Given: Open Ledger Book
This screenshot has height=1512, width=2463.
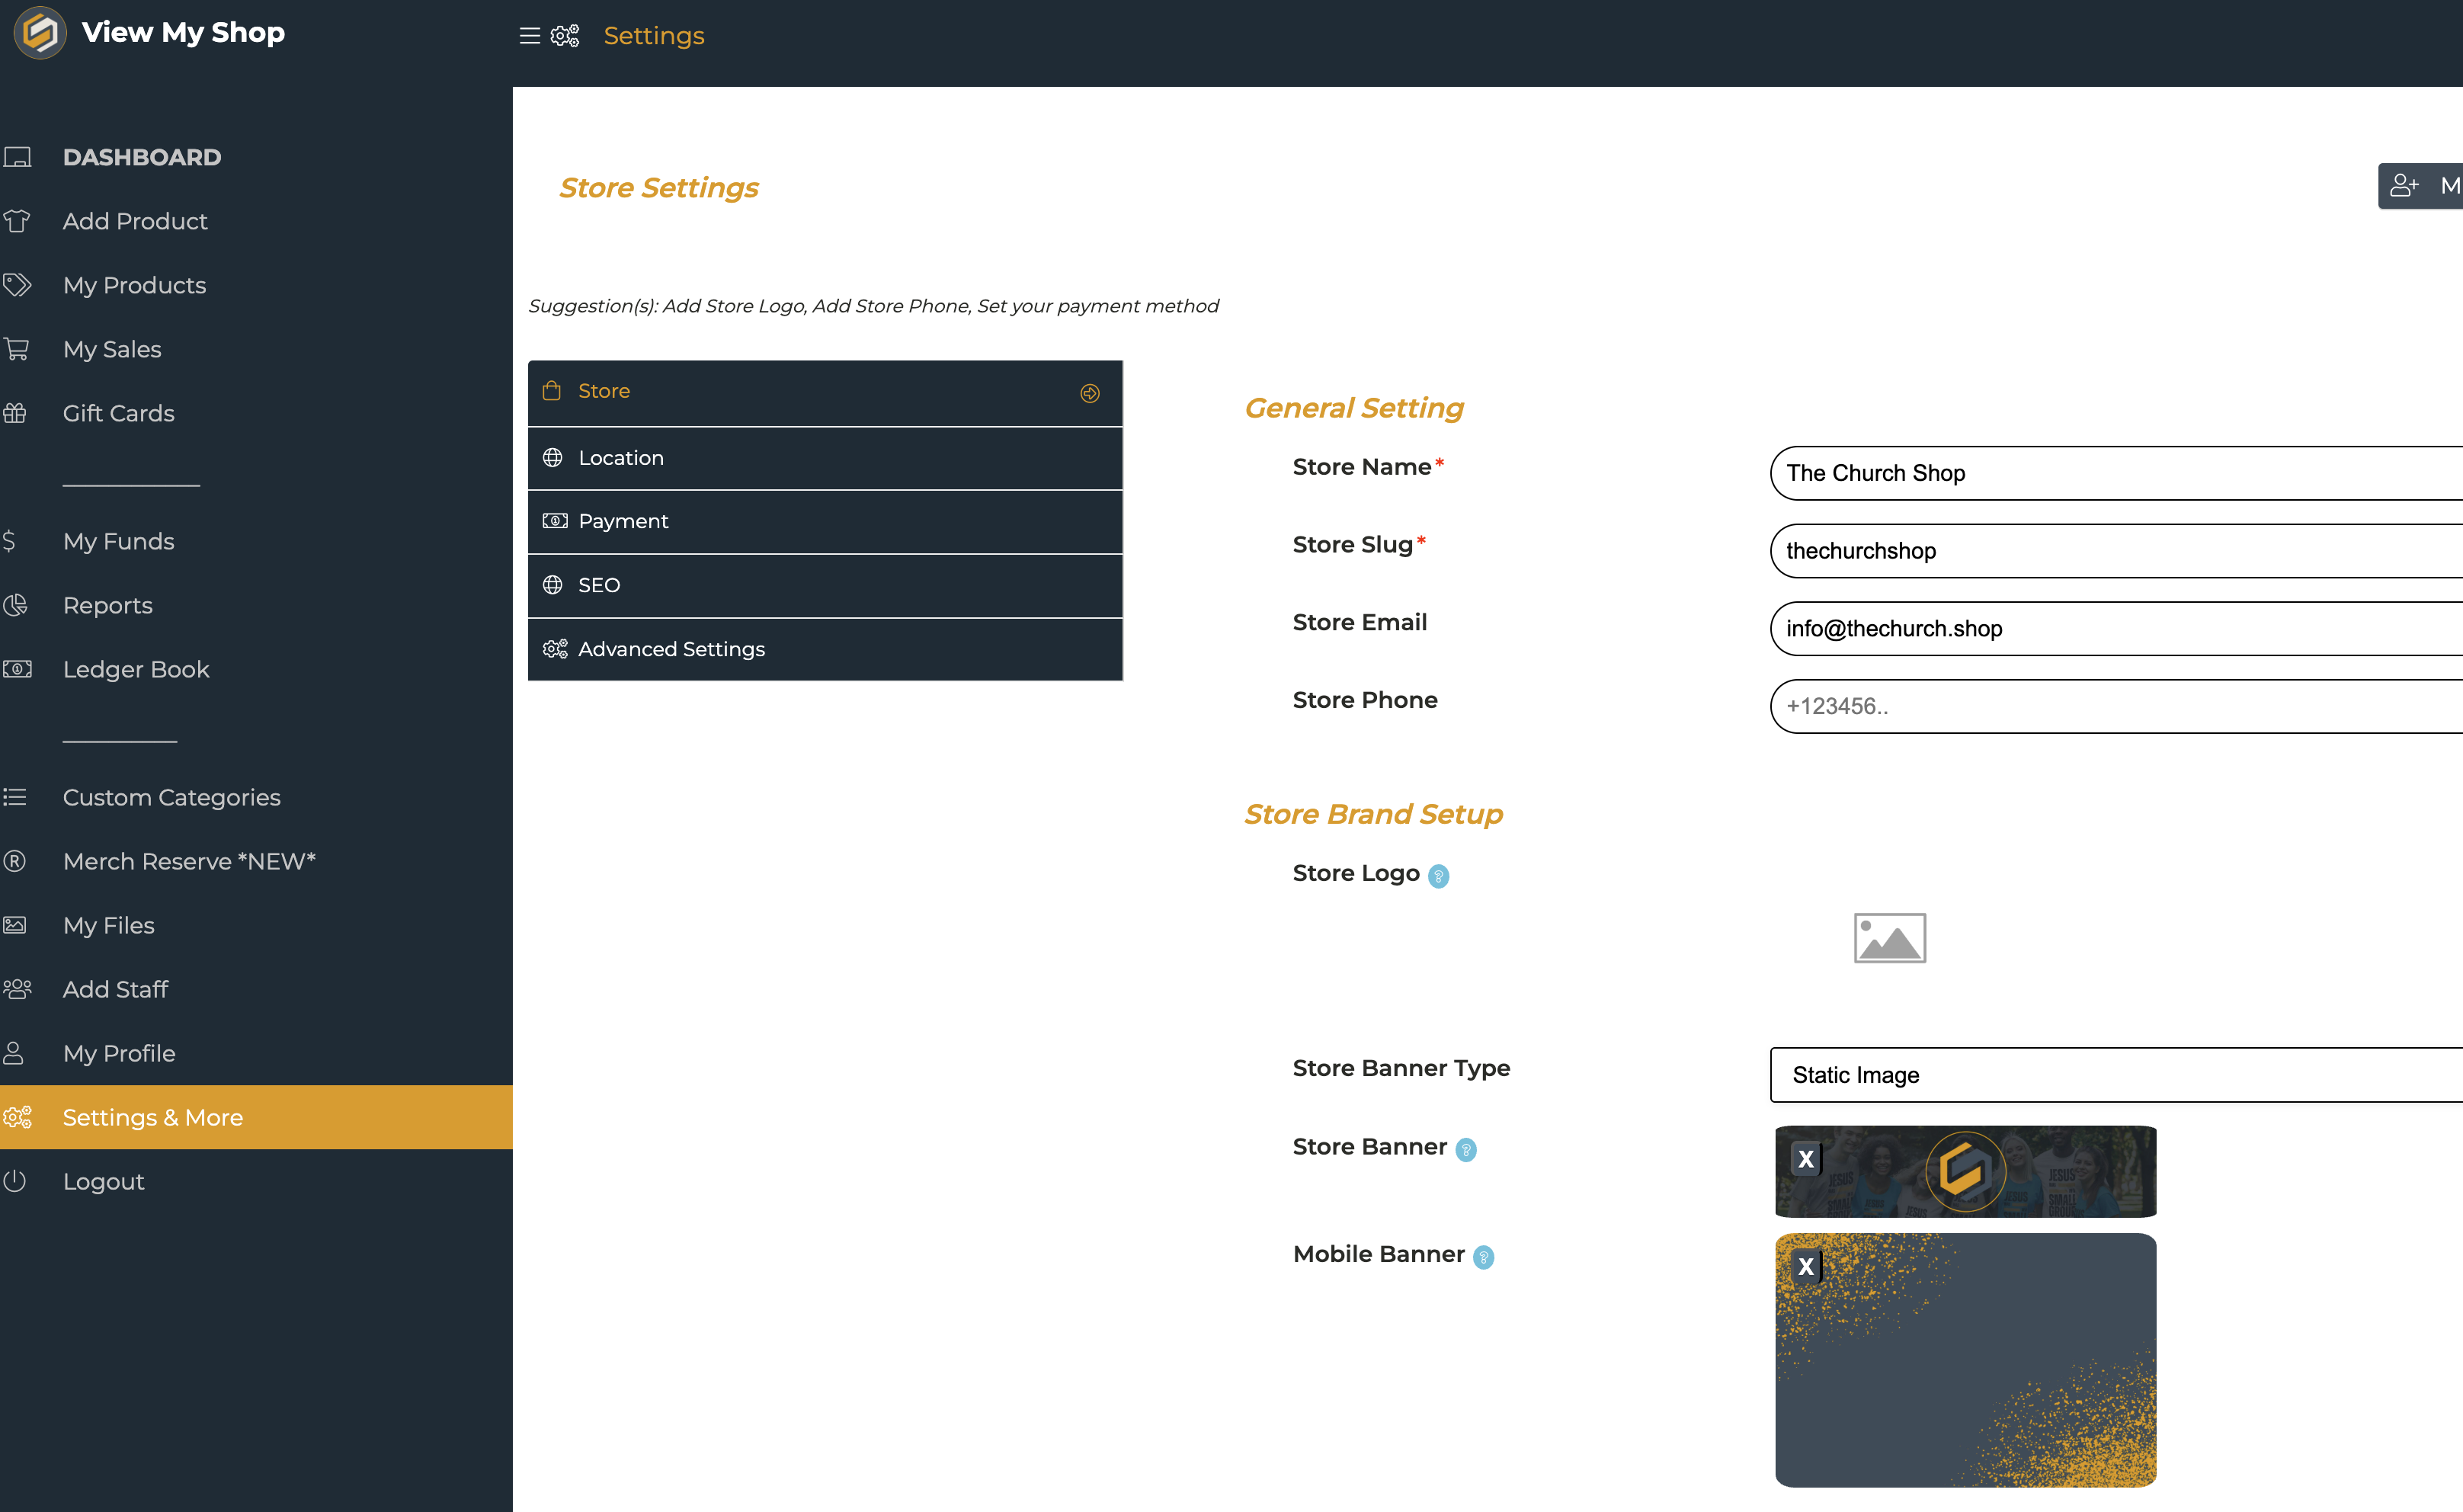Looking at the screenshot, I should tap(136, 669).
